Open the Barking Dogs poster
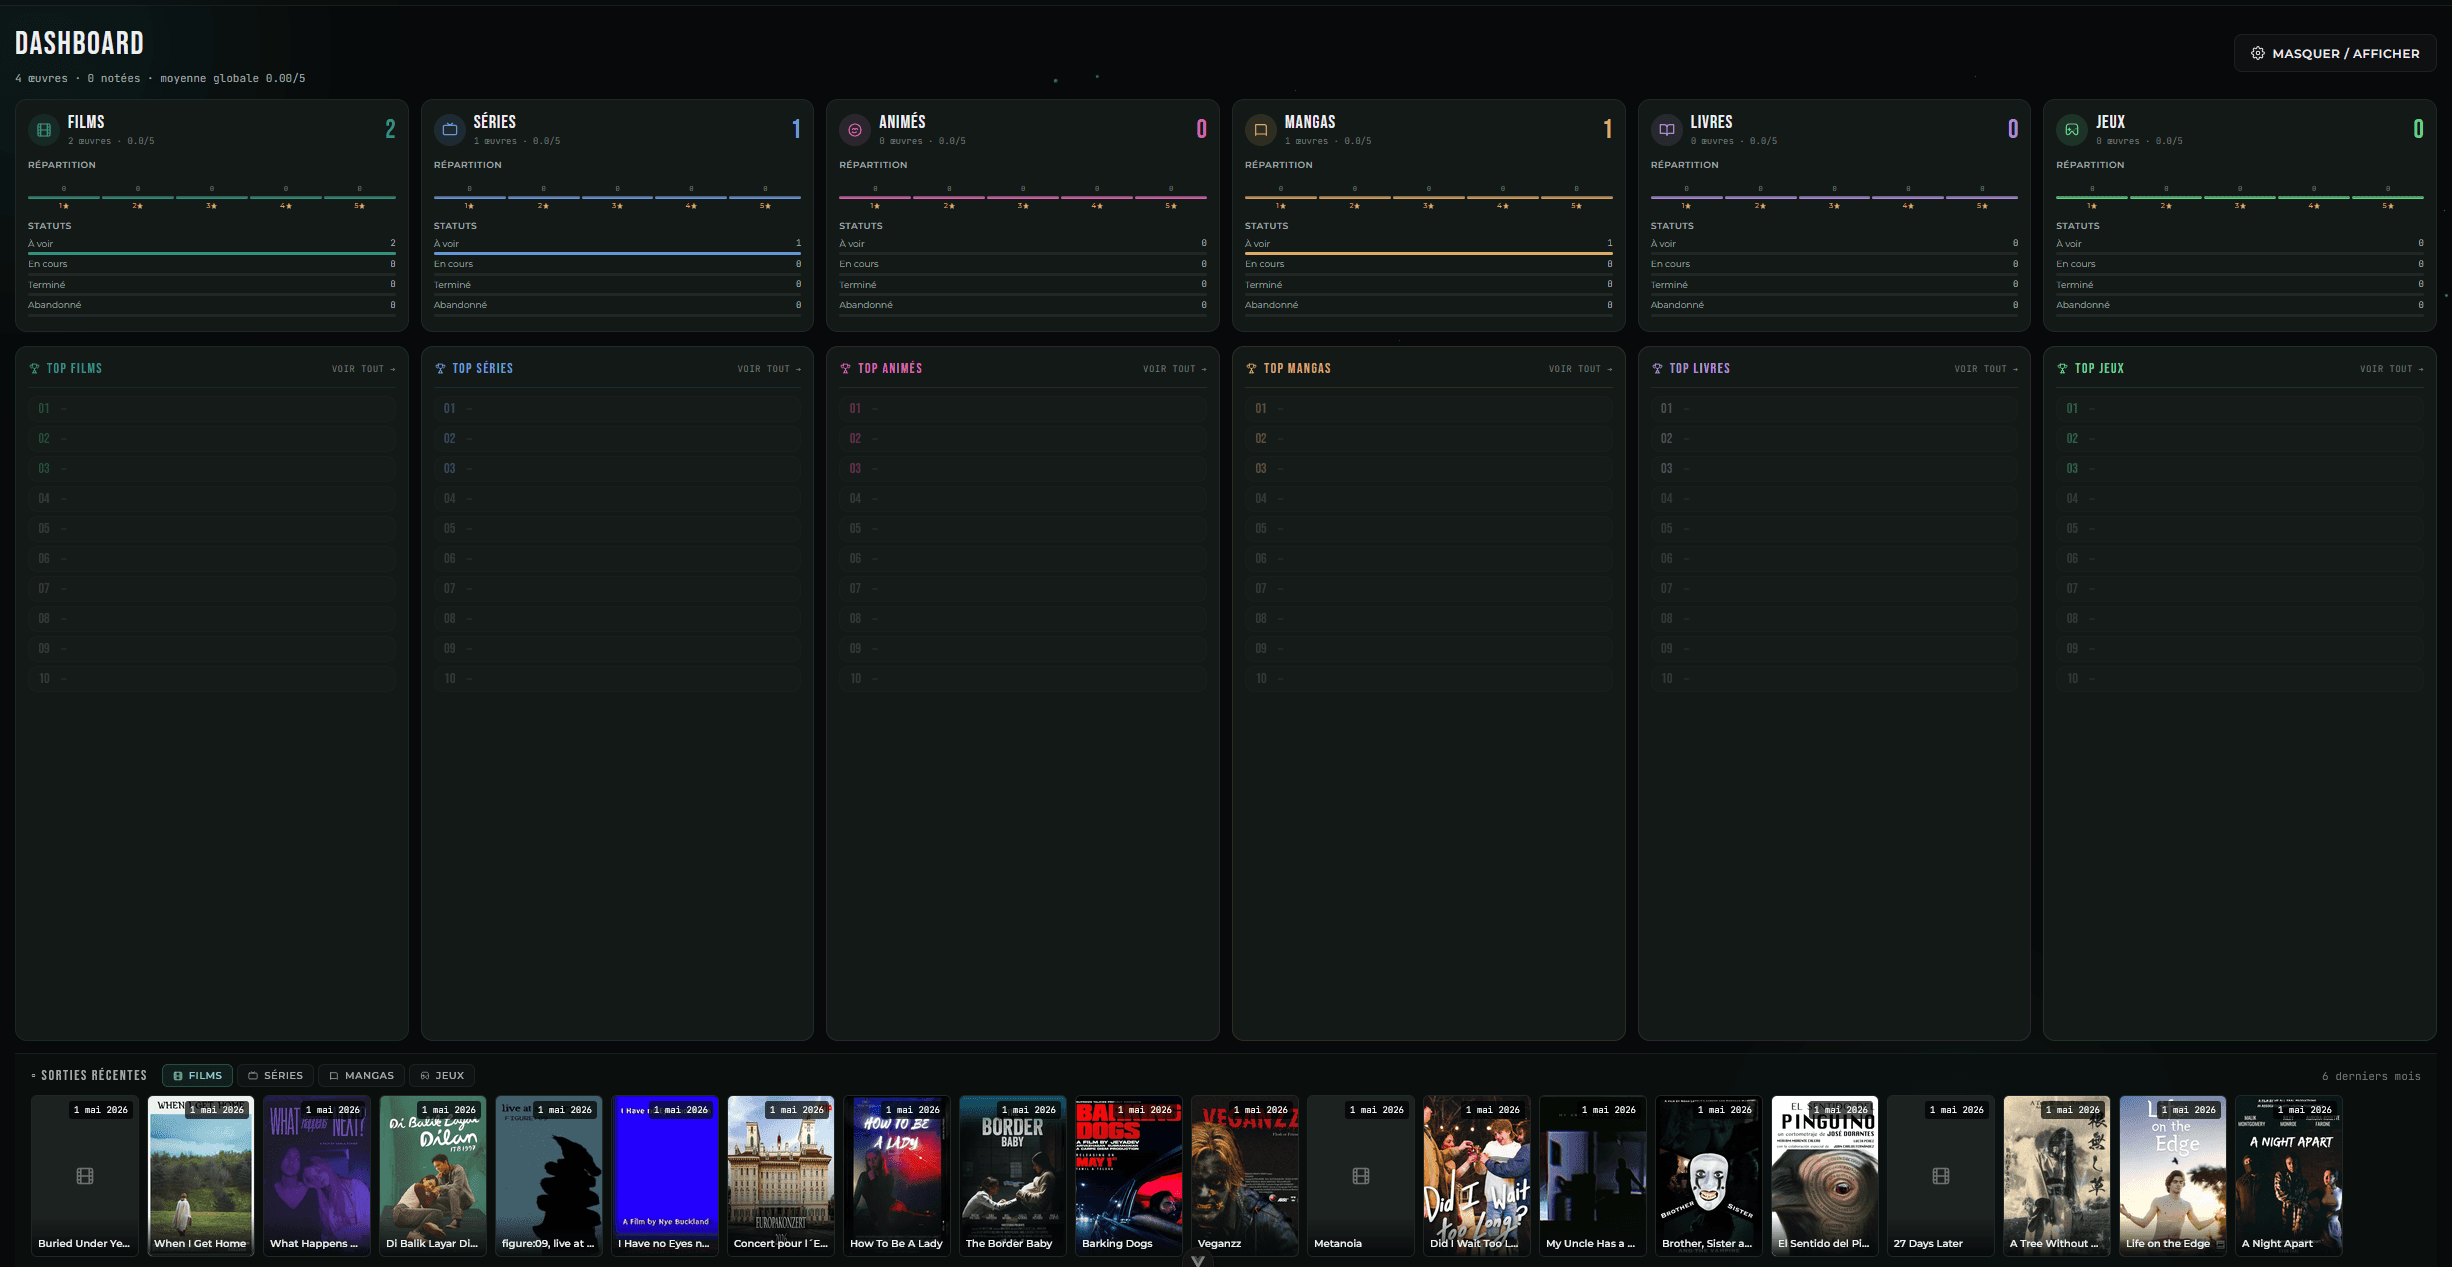2452x1267 pixels. point(1129,1176)
